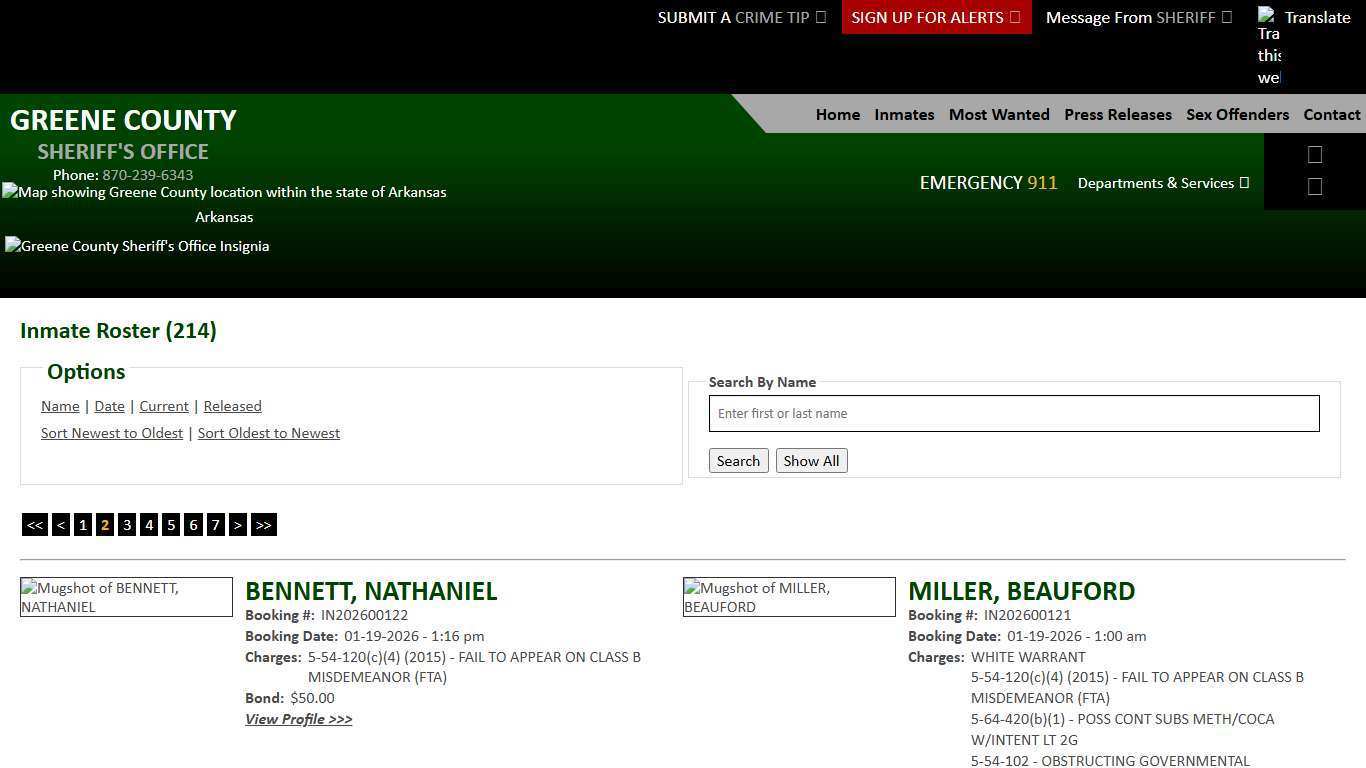Go to page 5 of the roster
The height and width of the screenshot is (768, 1366).
pos(171,524)
